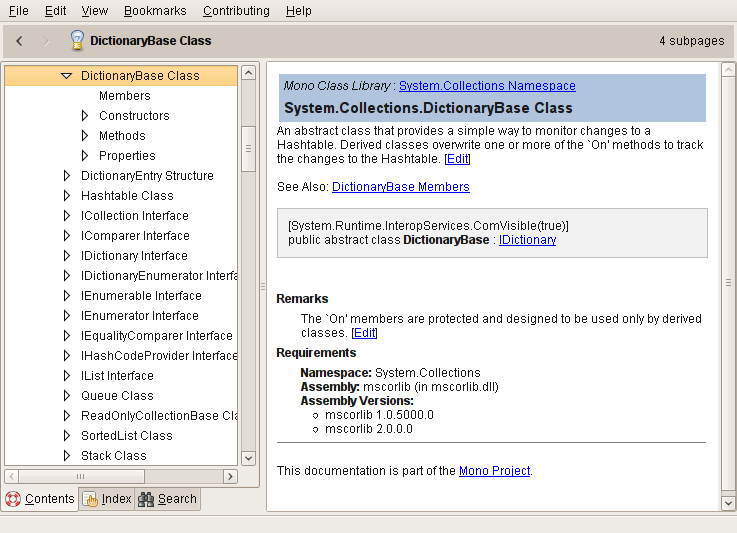Screen dimensions: 737x533
Task: Click the forward navigation arrow
Action: (x=46, y=41)
